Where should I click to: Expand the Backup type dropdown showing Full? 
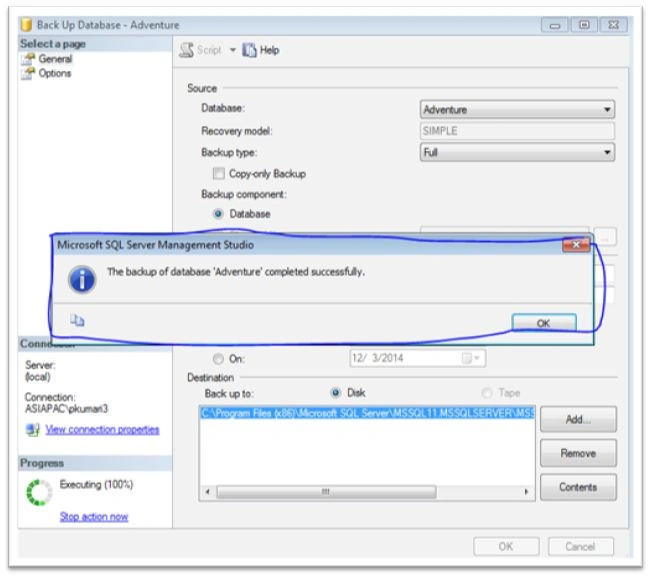point(517,152)
